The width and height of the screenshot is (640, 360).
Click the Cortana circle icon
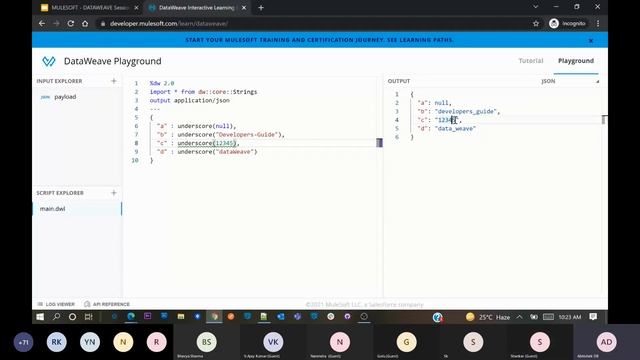point(72,317)
